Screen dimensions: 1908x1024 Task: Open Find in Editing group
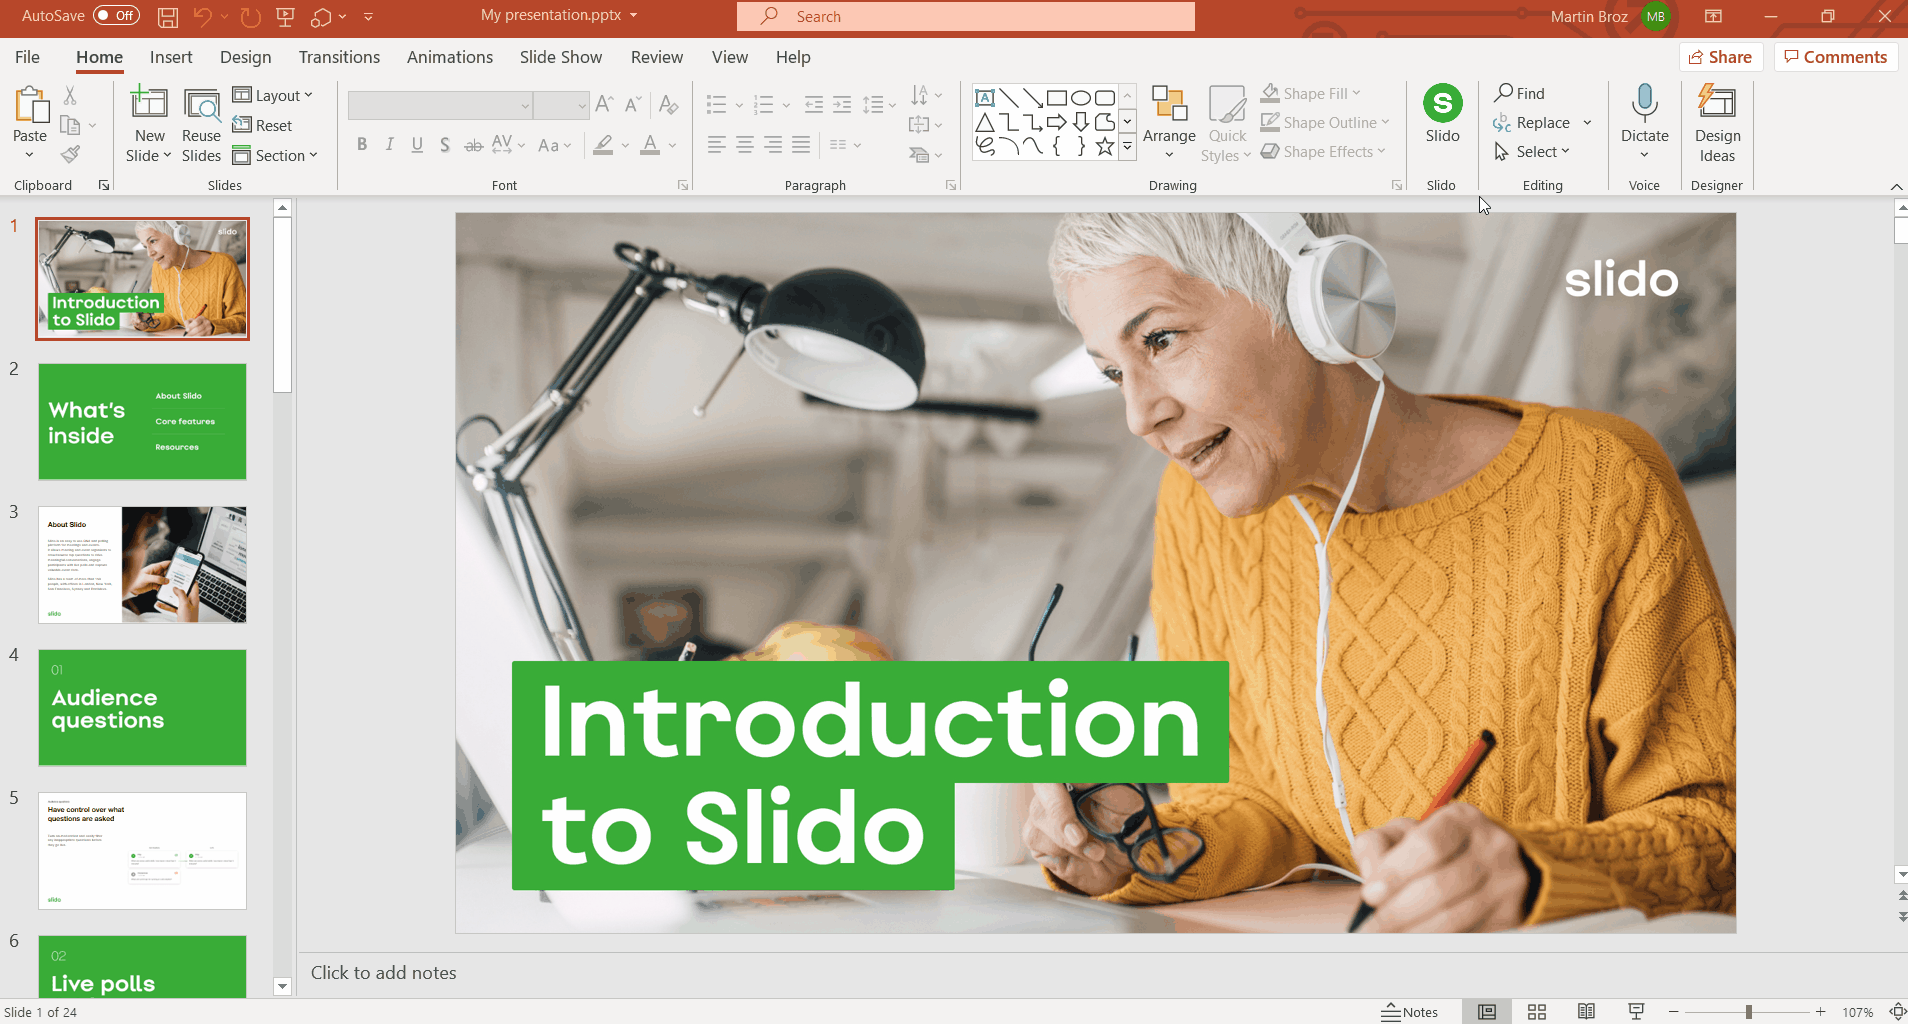point(1520,93)
